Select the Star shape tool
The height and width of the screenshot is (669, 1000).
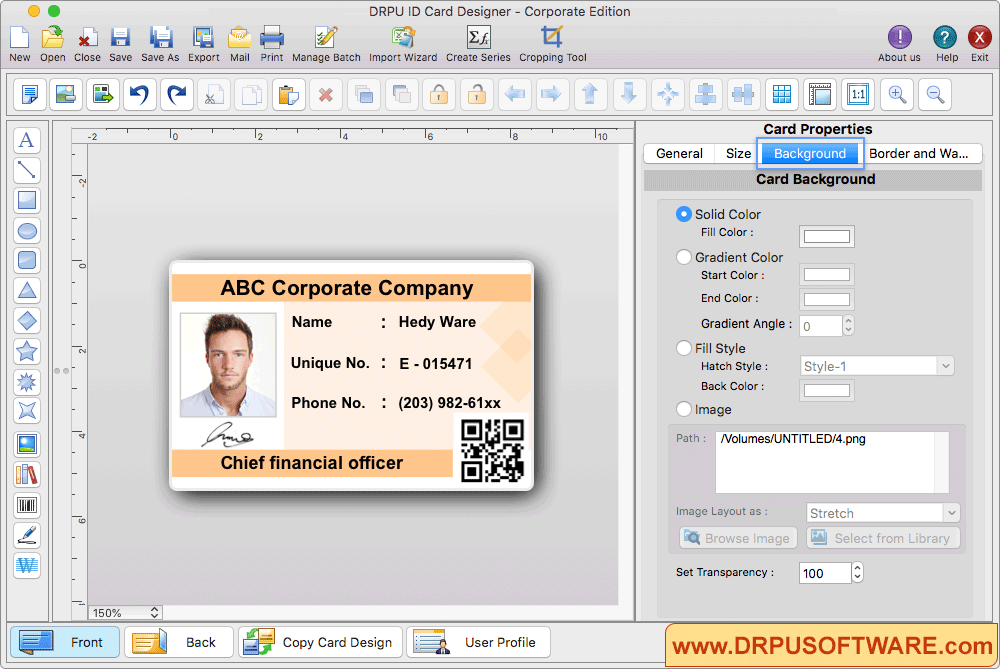(x=27, y=351)
